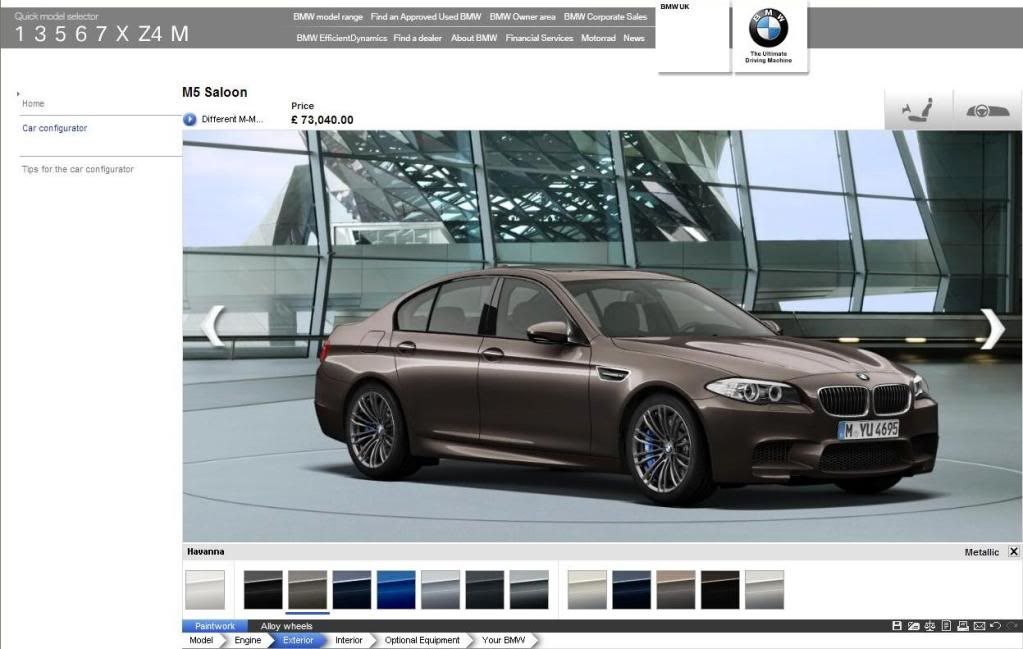The width and height of the screenshot is (1023, 649).
Task: Select 7 Series in quick model selector
Action: (x=101, y=34)
